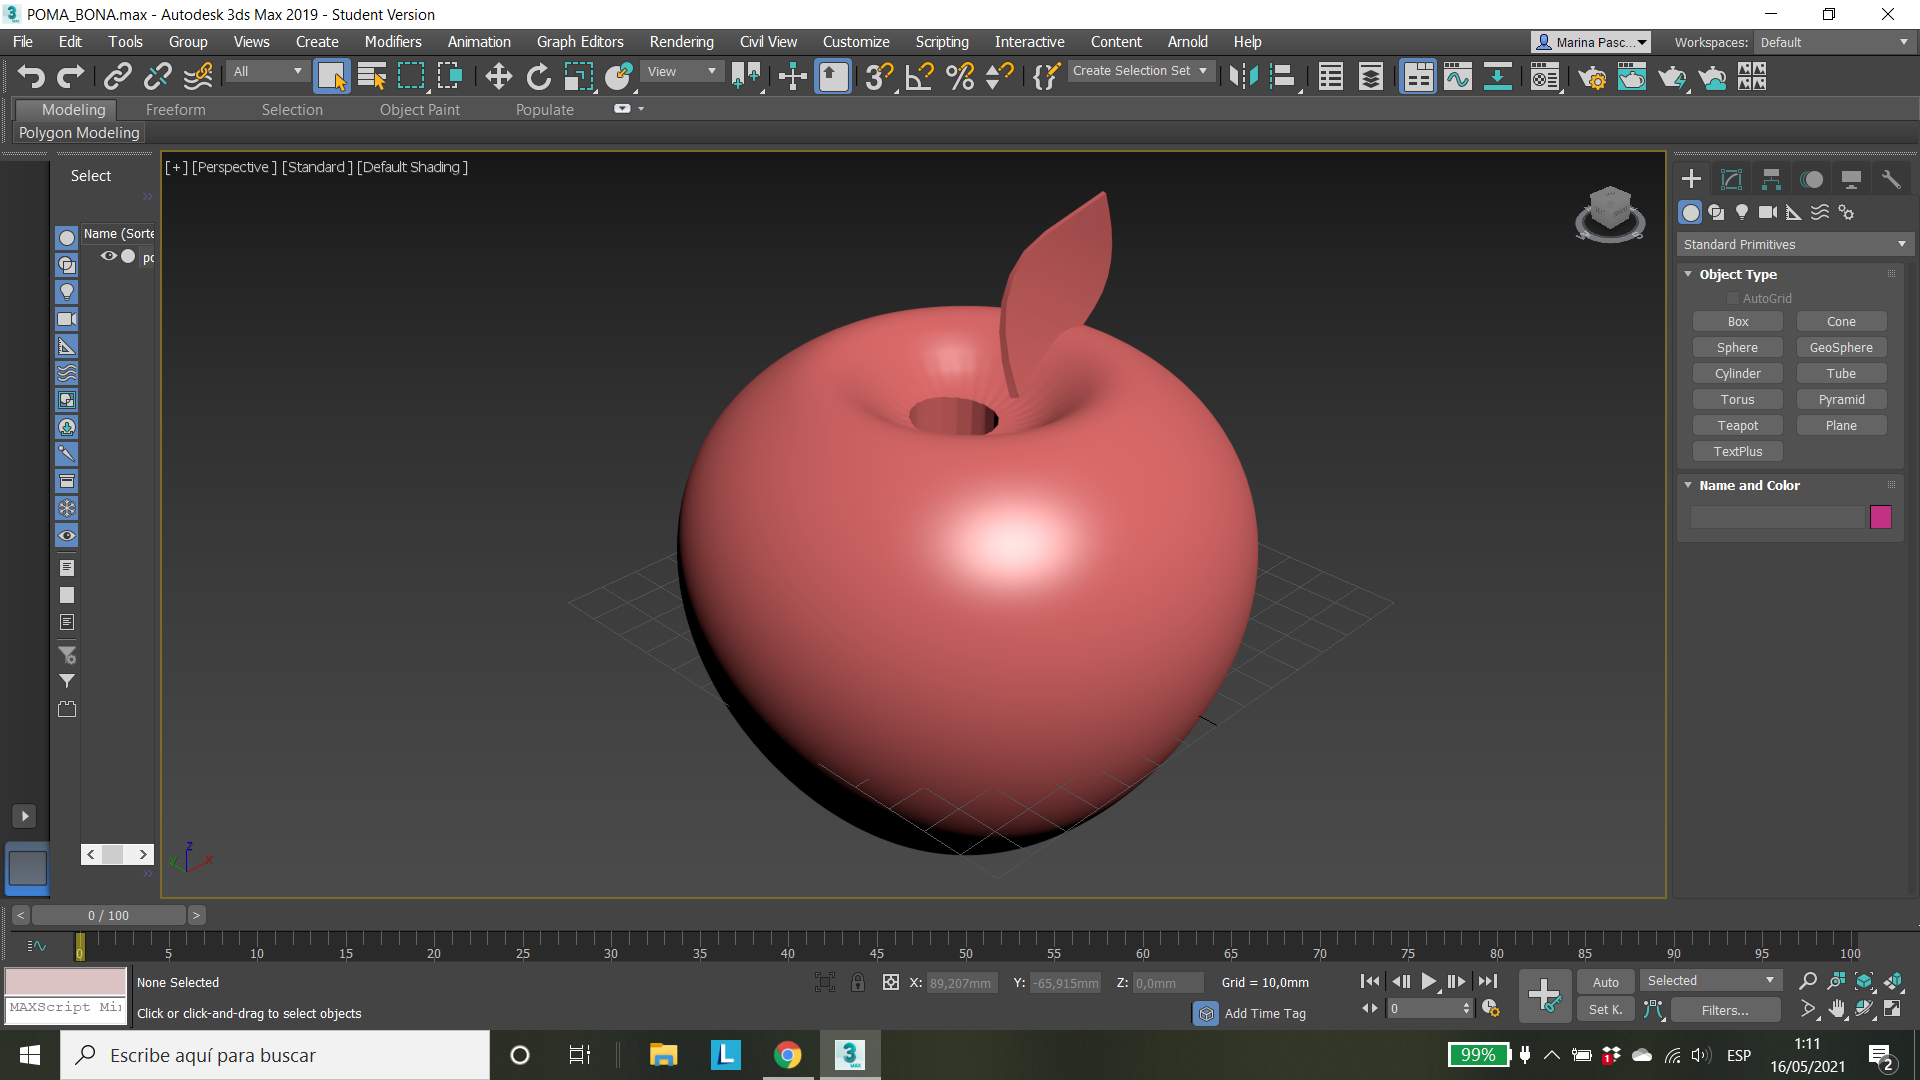The width and height of the screenshot is (1920, 1080).
Task: Switch to the Object Paint ribbon tab
Action: pos(419,110)
